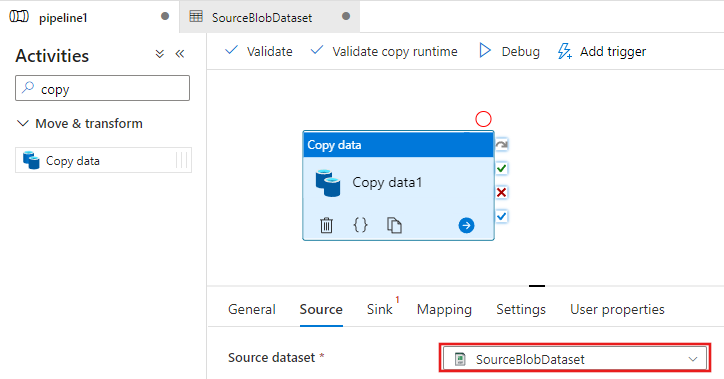Open the Sink tab
Image resolution: width=724 pixels, height=379 pixels.
click(380, 309)
